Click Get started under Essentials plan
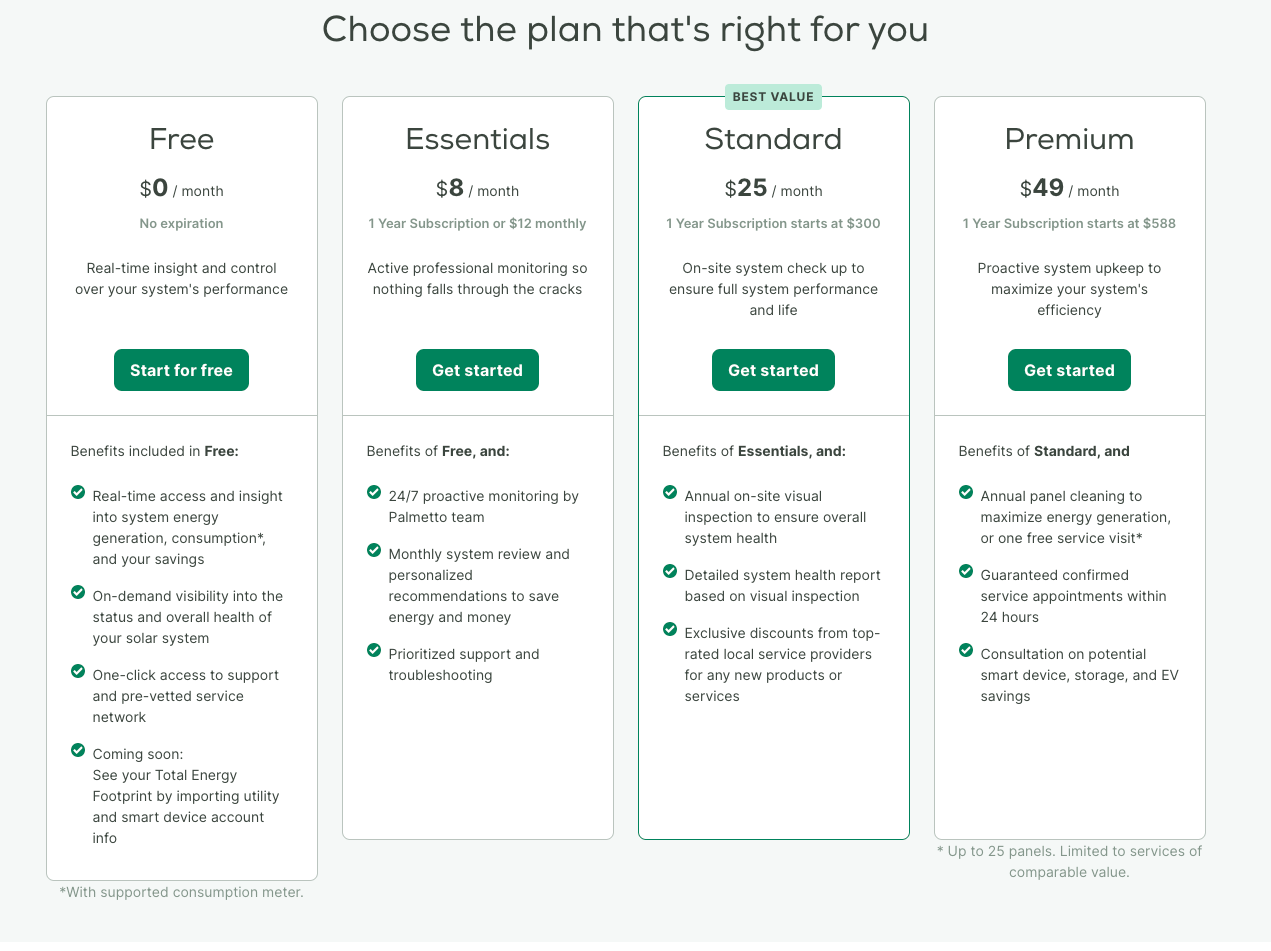This screenshot has height=951, width=1271. tap(477, 370)
